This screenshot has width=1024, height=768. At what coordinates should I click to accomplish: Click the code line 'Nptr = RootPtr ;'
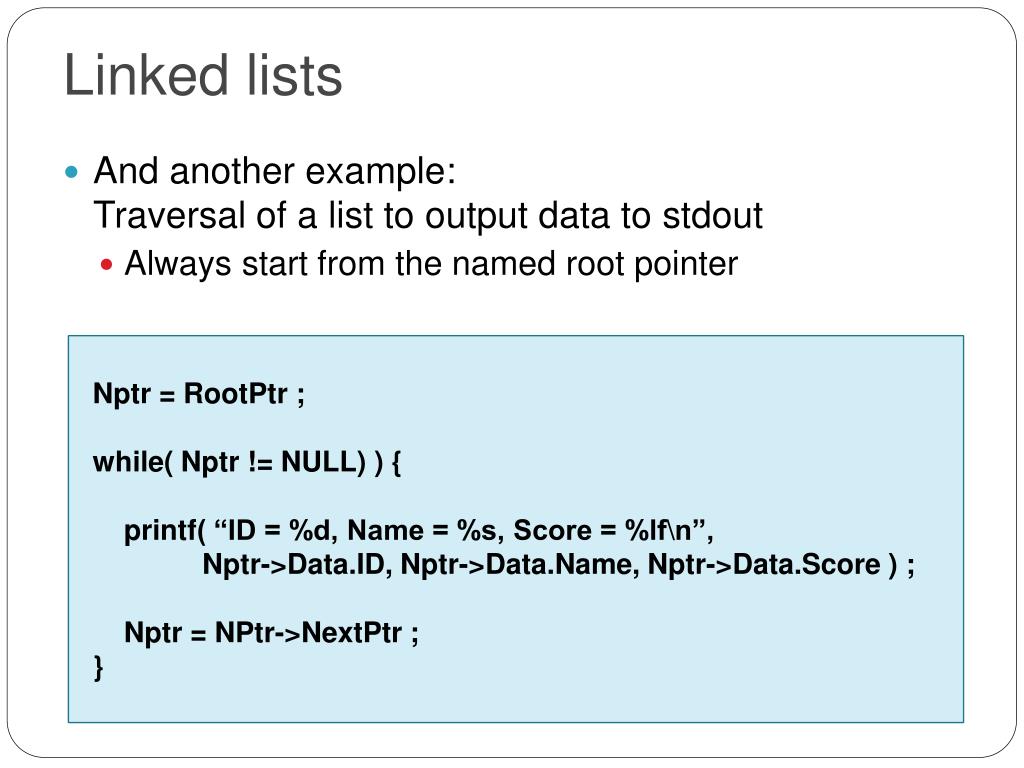pyautogui.click(x=199, y=394)
